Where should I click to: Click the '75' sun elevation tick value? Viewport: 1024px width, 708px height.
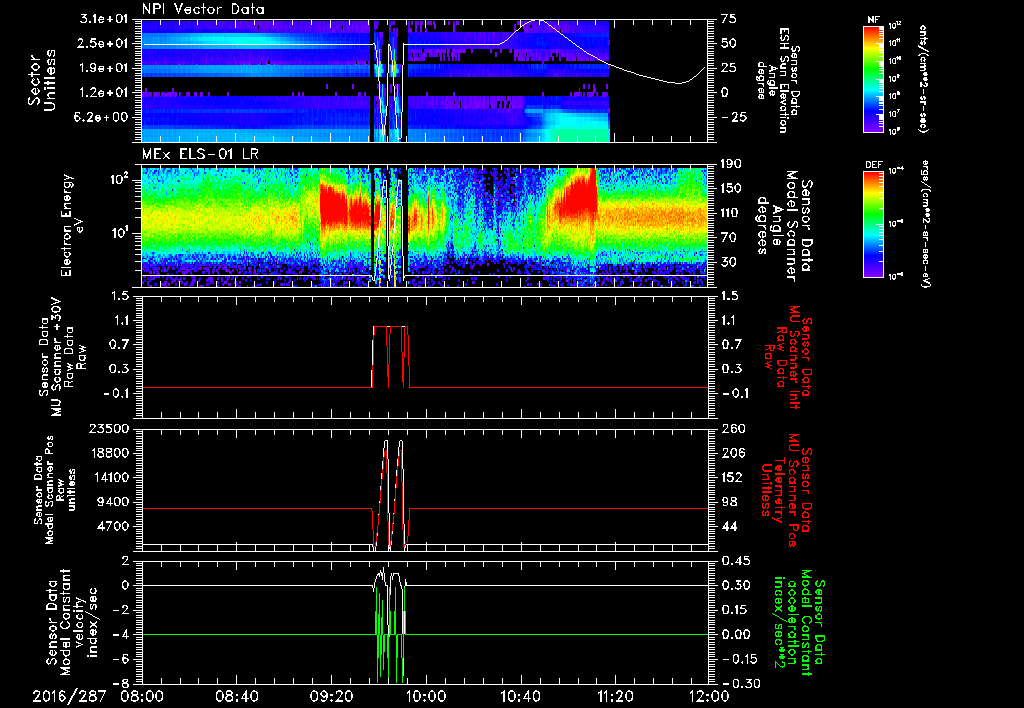(x=729, y=19)
